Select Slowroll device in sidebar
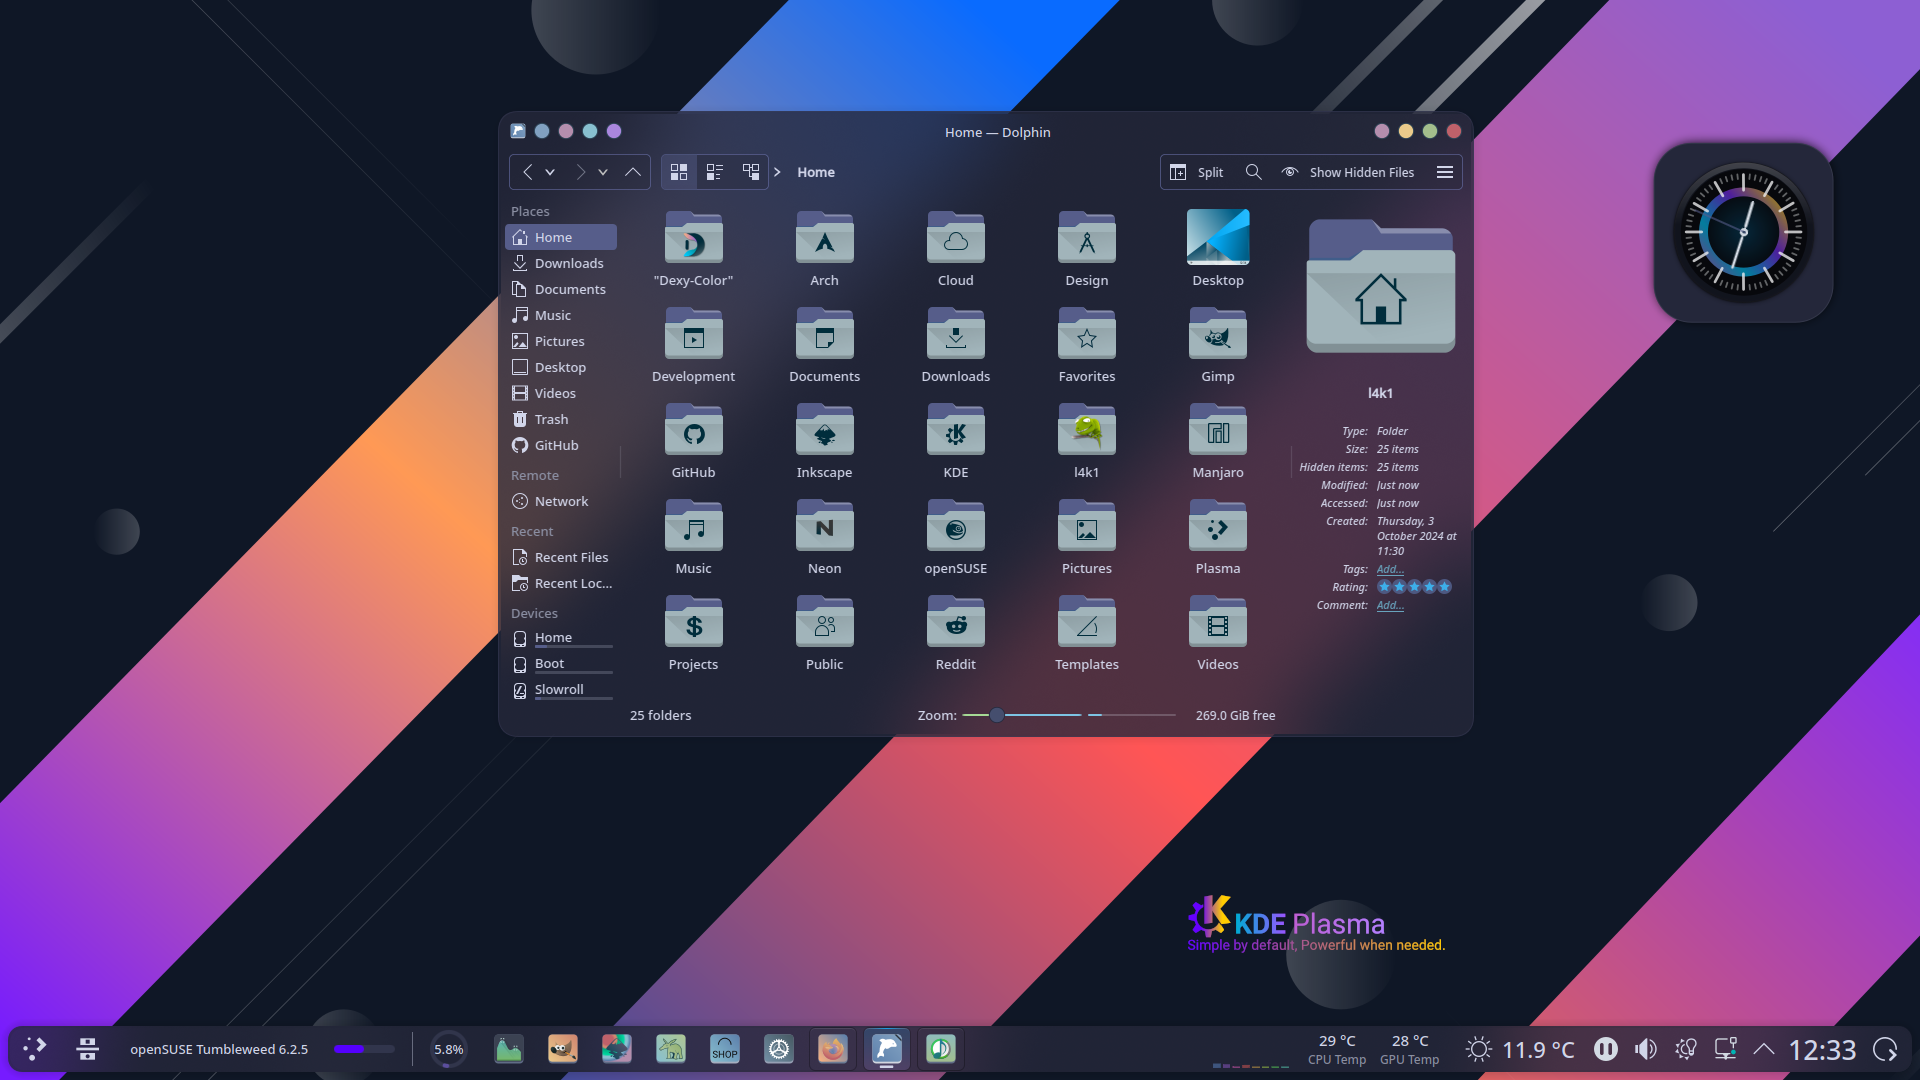This screenshot has height=1080, width=1920. [561, 690]
